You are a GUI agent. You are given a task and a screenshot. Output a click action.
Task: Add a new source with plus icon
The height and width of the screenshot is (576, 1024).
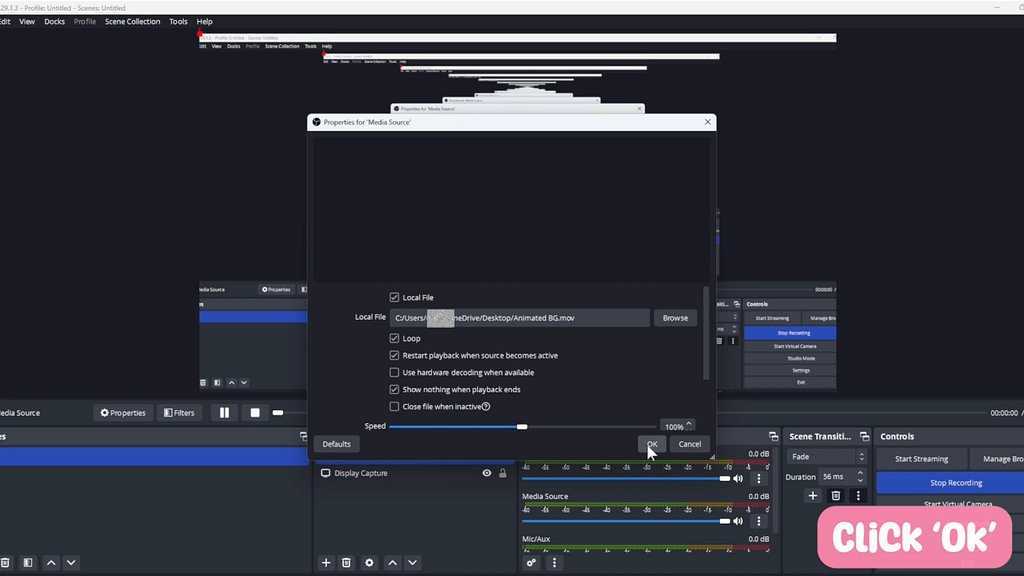(x=326, y=563)
